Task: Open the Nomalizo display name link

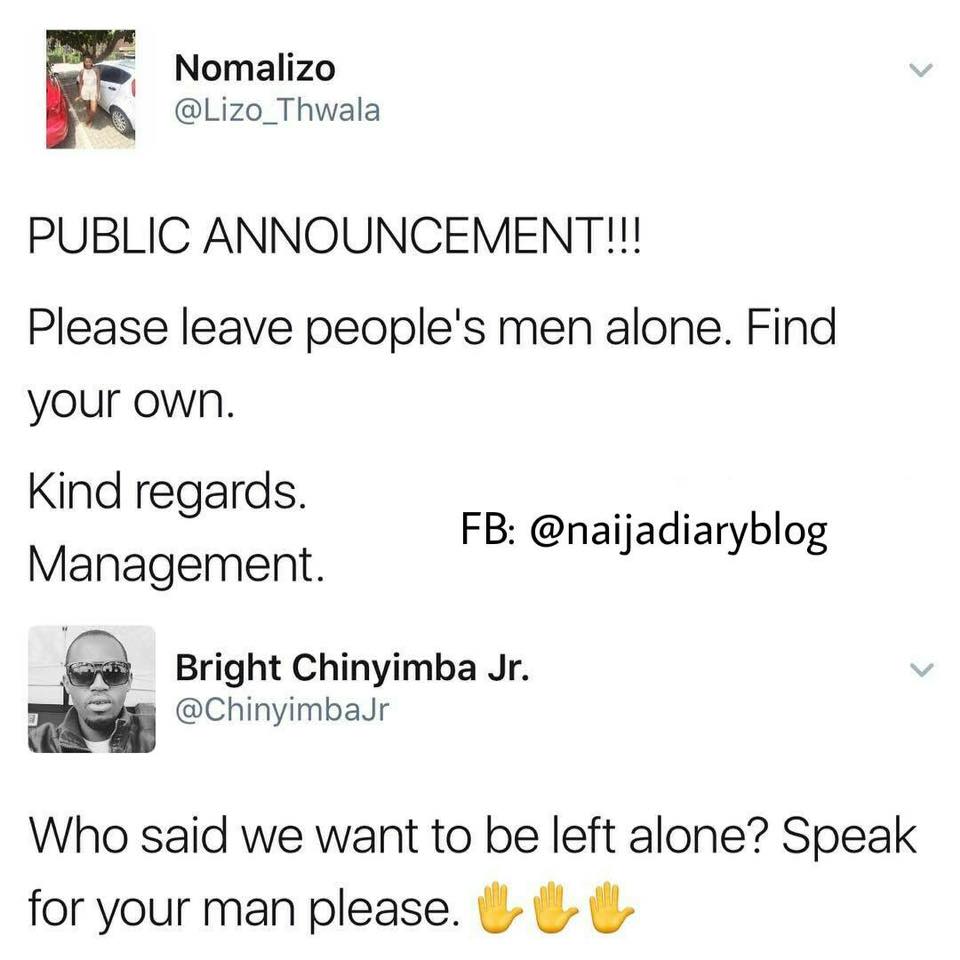Action: tap(255, 68)
